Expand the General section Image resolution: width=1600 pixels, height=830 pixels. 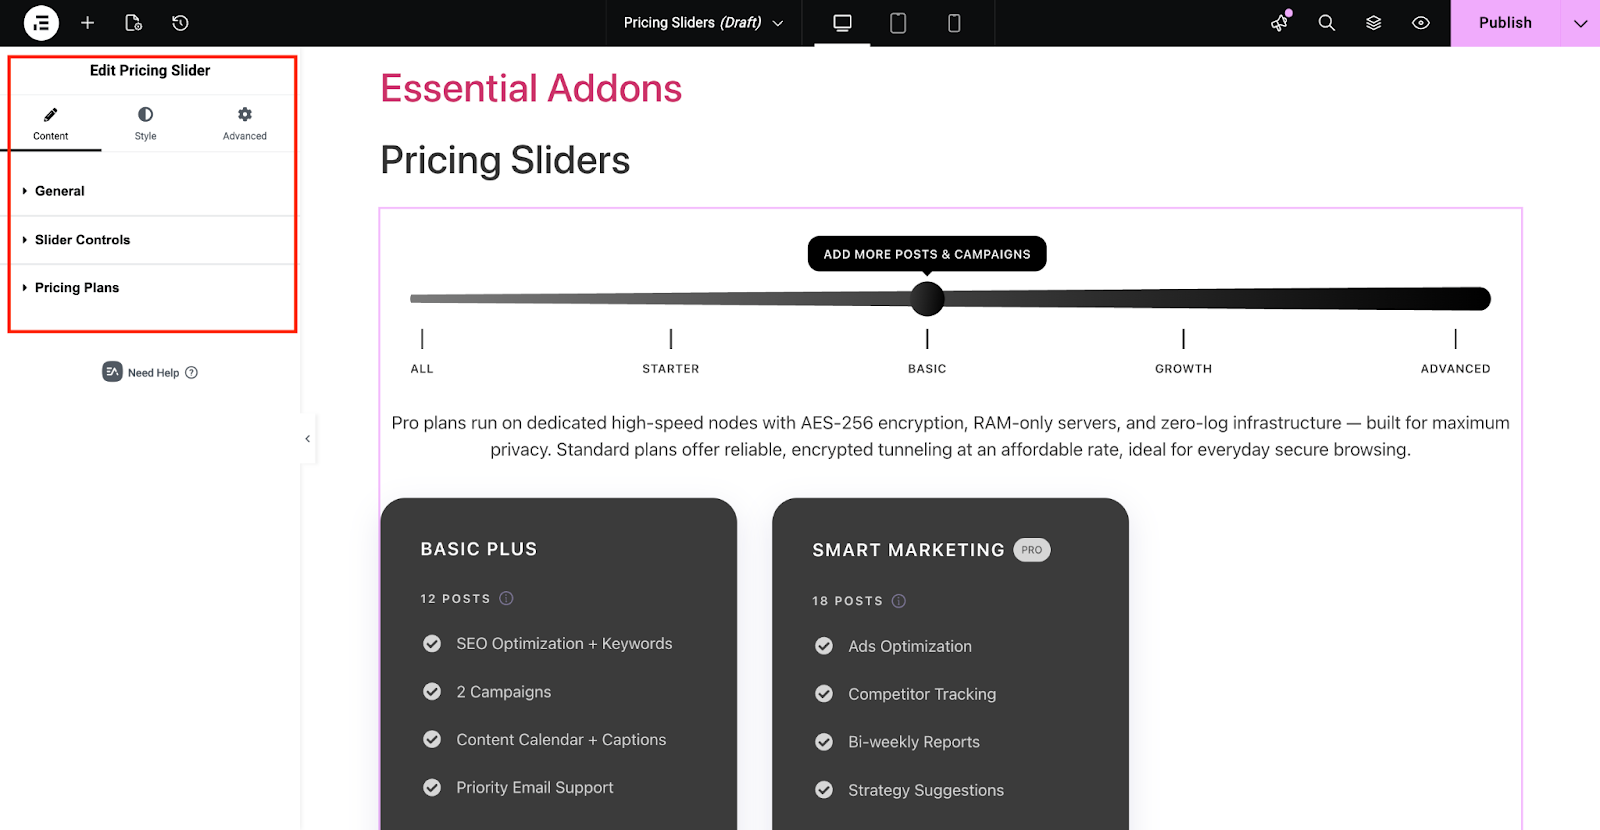[59, 190]
